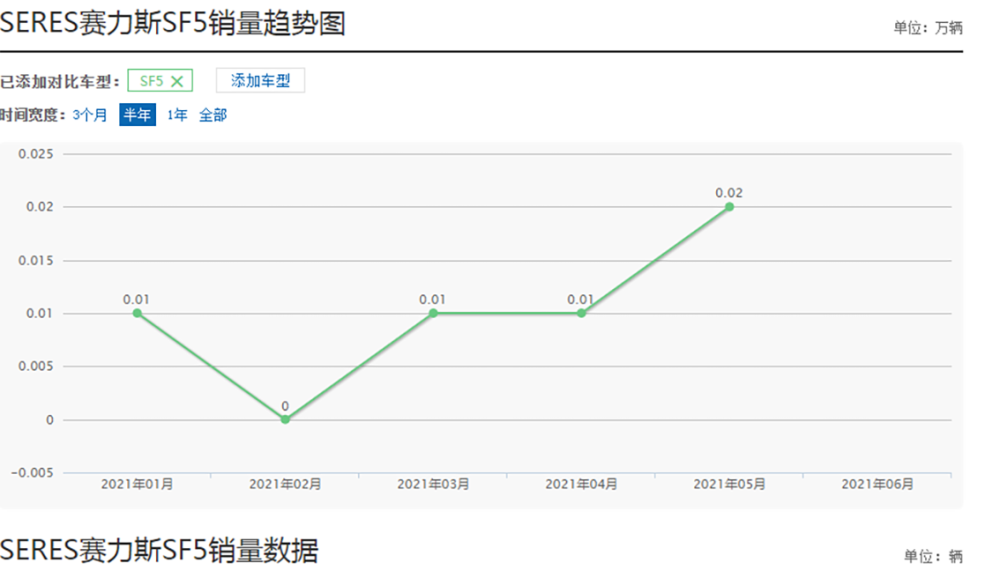
Task: Click the 已添加对比车型 label
Action: coord(60,82)
